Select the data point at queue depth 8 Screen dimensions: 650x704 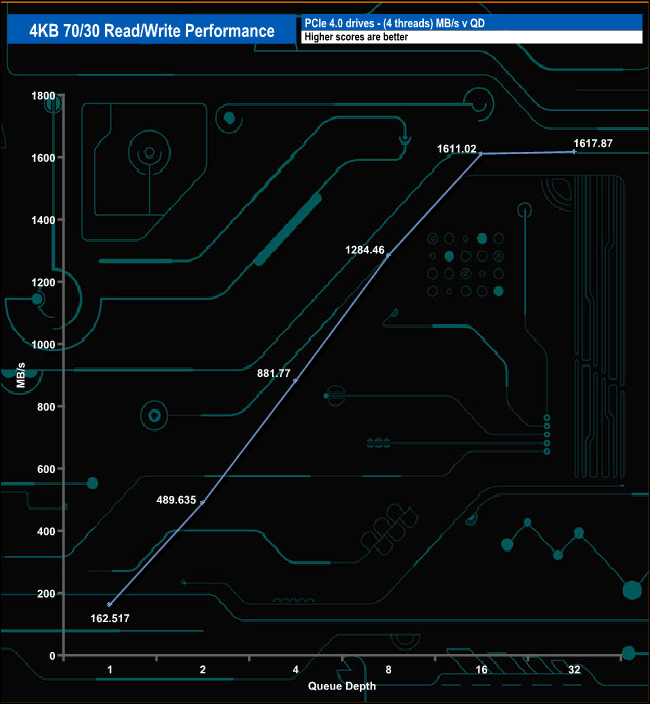click(x=388, y=255)
